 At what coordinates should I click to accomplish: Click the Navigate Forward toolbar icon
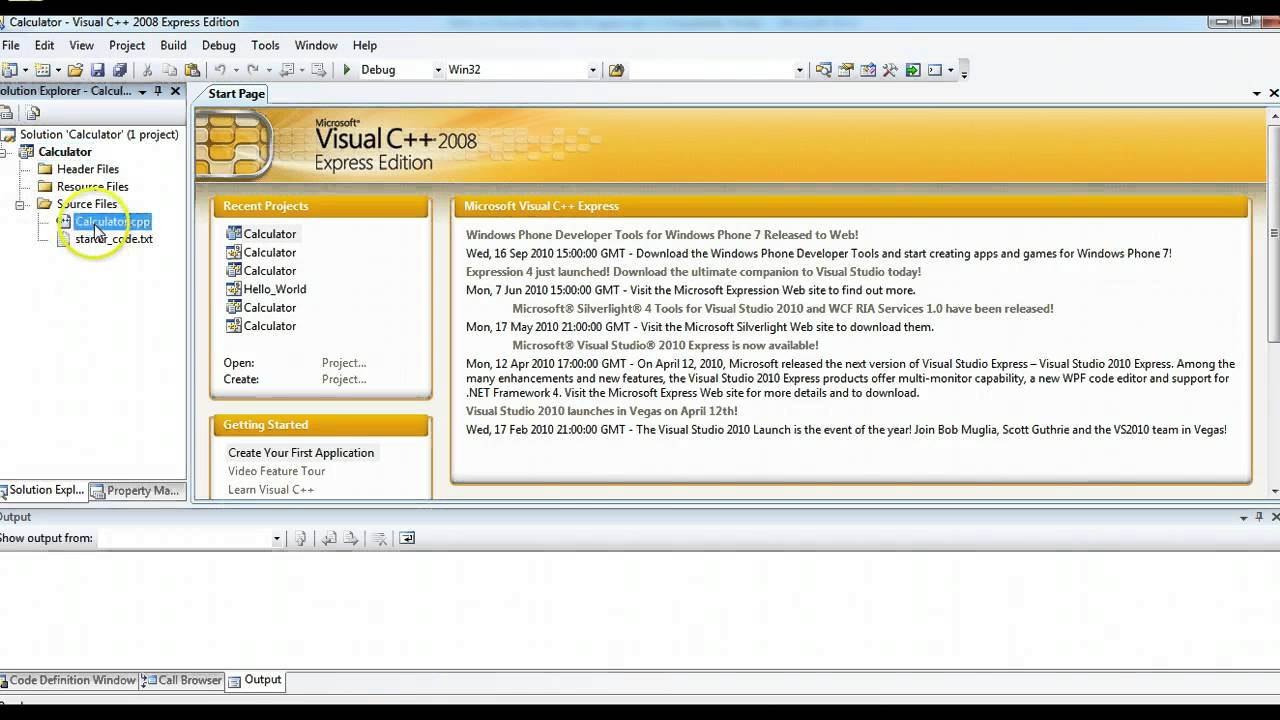click(x=318, y=70)
